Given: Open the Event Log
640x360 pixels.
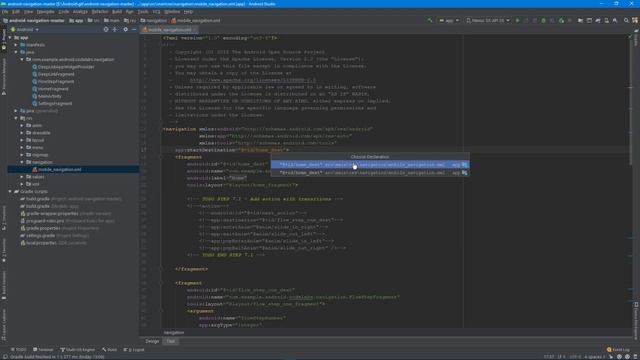Looking at the screenshot, I should [618, 350].
